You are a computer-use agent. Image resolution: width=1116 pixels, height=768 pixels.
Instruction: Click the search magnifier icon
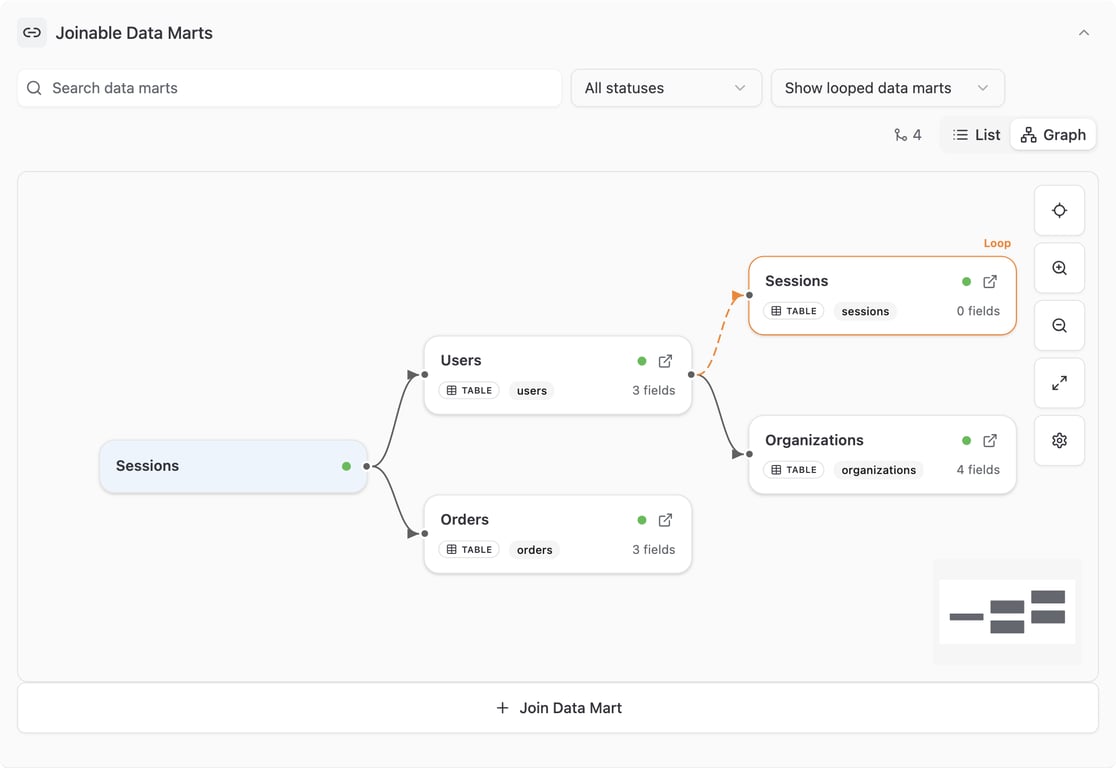pos(34,88)
